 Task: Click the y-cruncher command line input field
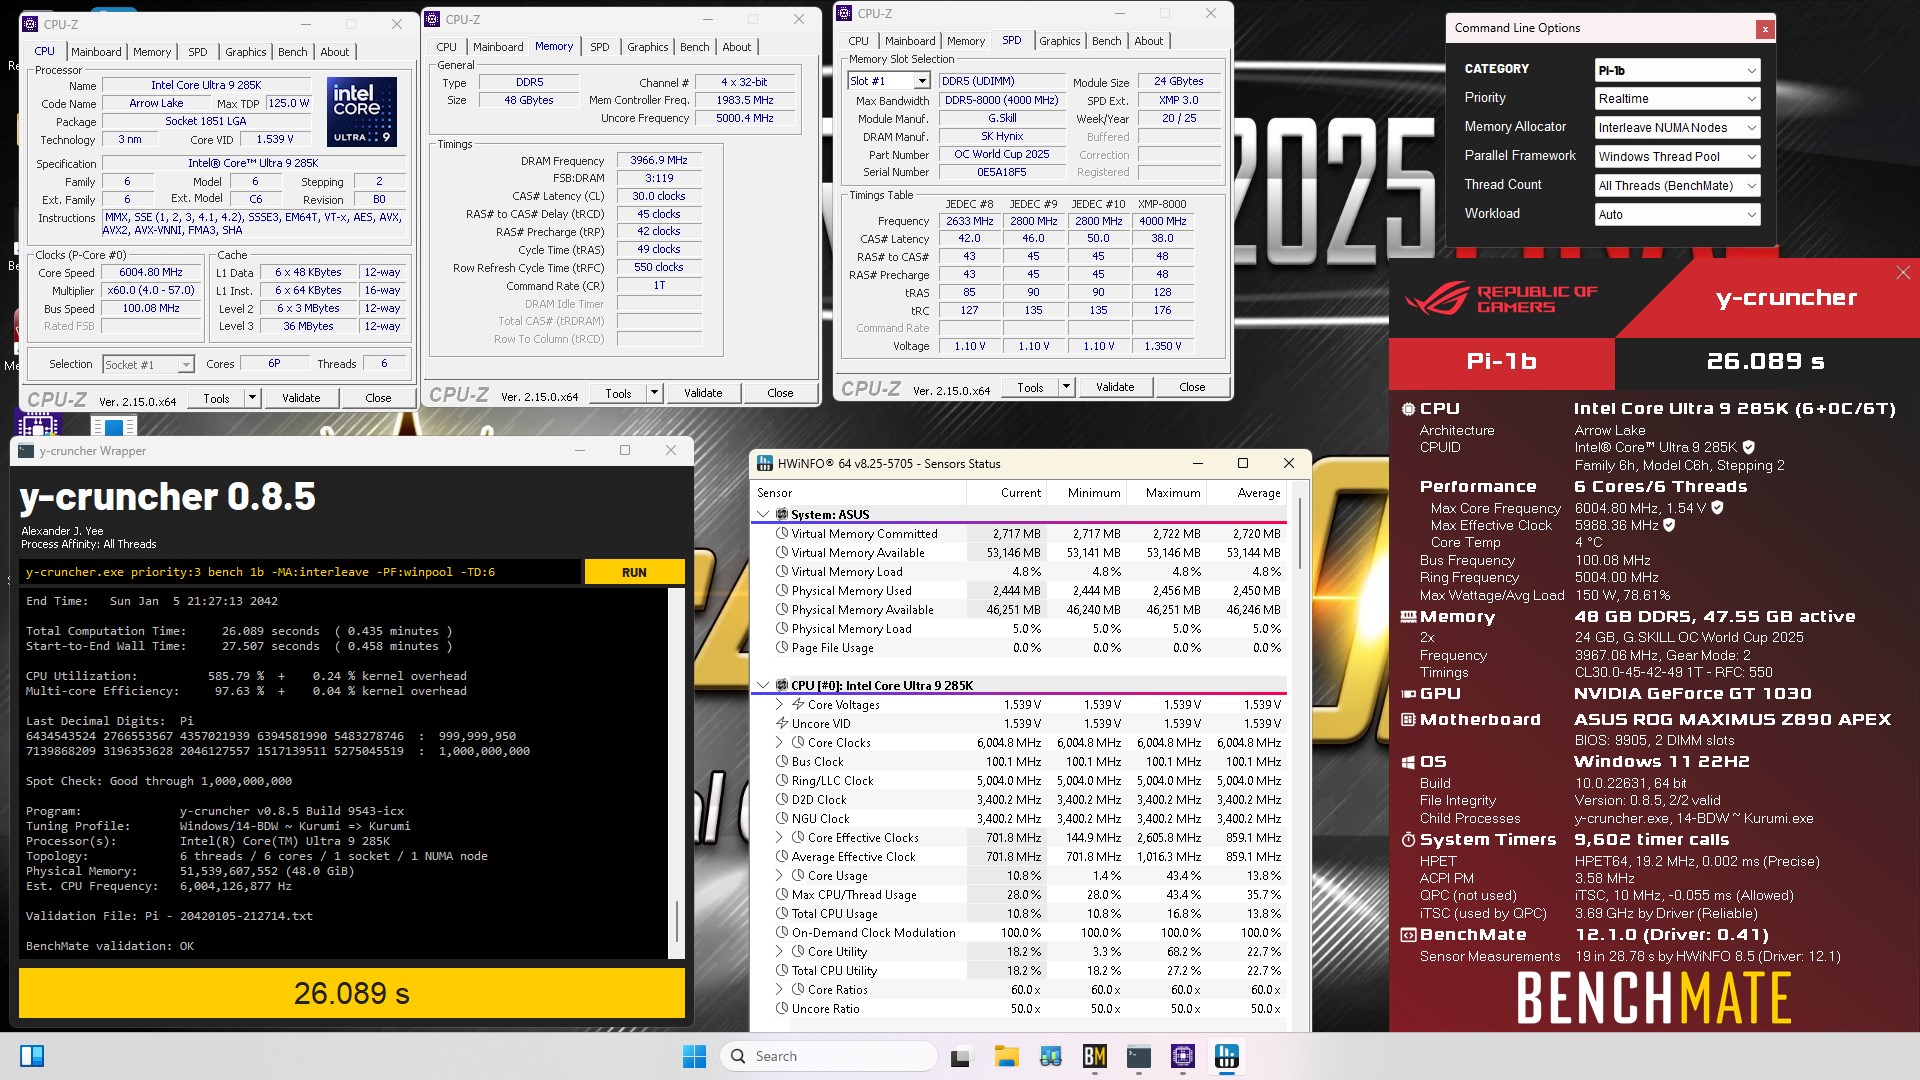pyautogui.click(x=300, y=572)
